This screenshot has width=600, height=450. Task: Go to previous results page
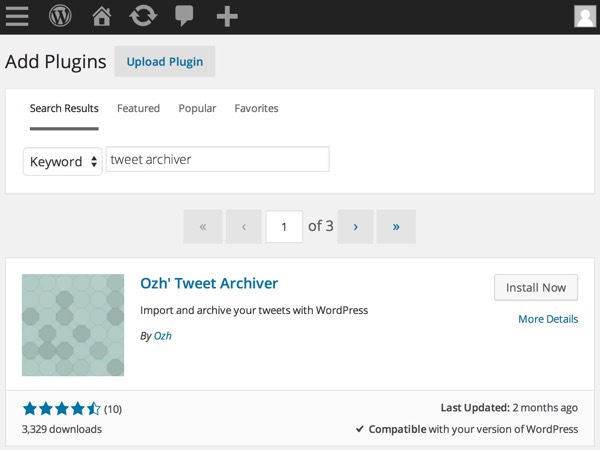tap(243, 227)
